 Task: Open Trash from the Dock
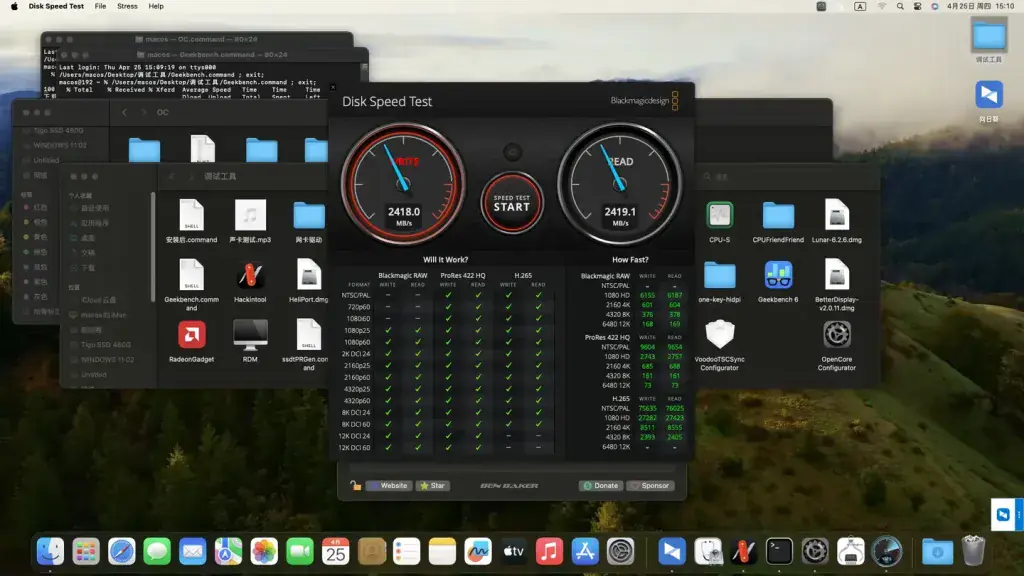click(x=973, y=552)
